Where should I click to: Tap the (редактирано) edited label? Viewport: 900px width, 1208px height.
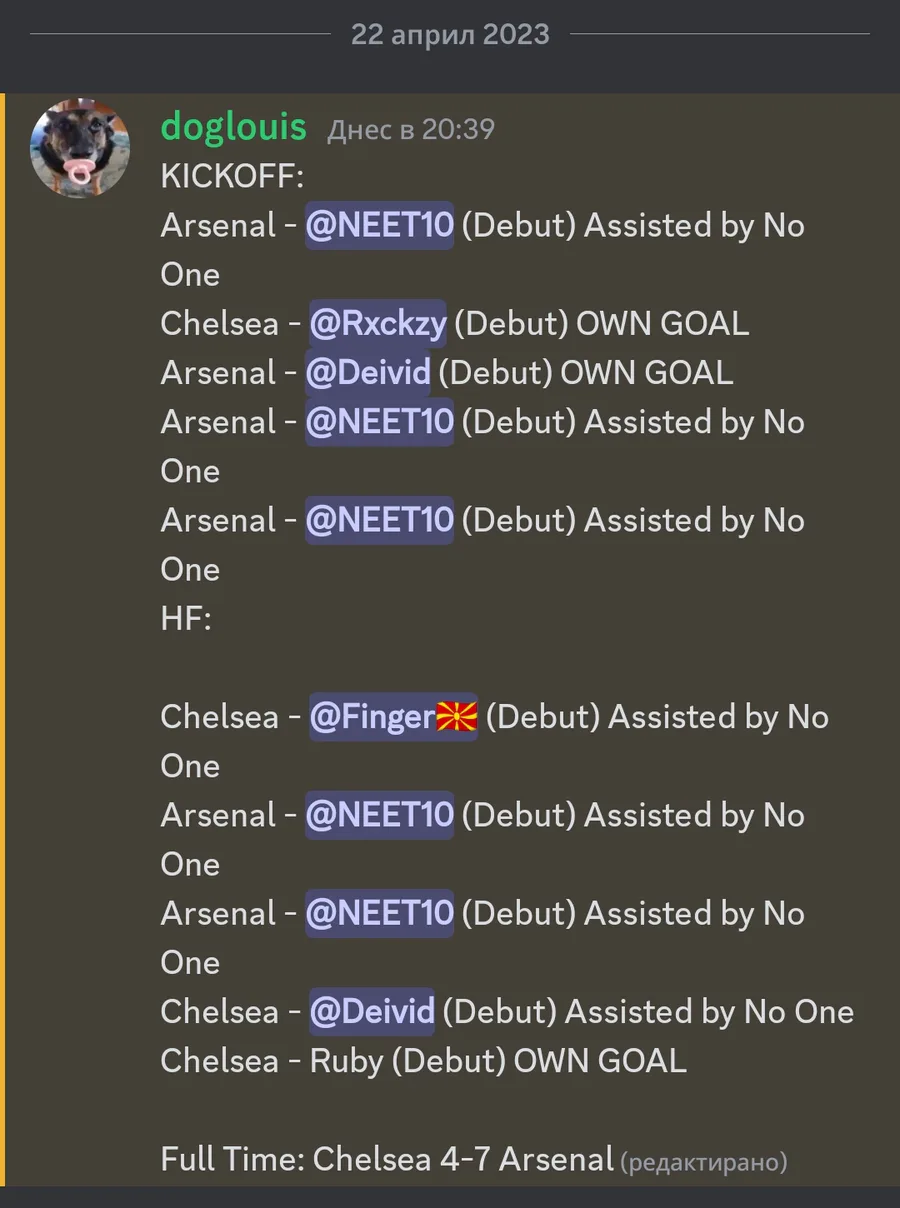click(704, 1162)
